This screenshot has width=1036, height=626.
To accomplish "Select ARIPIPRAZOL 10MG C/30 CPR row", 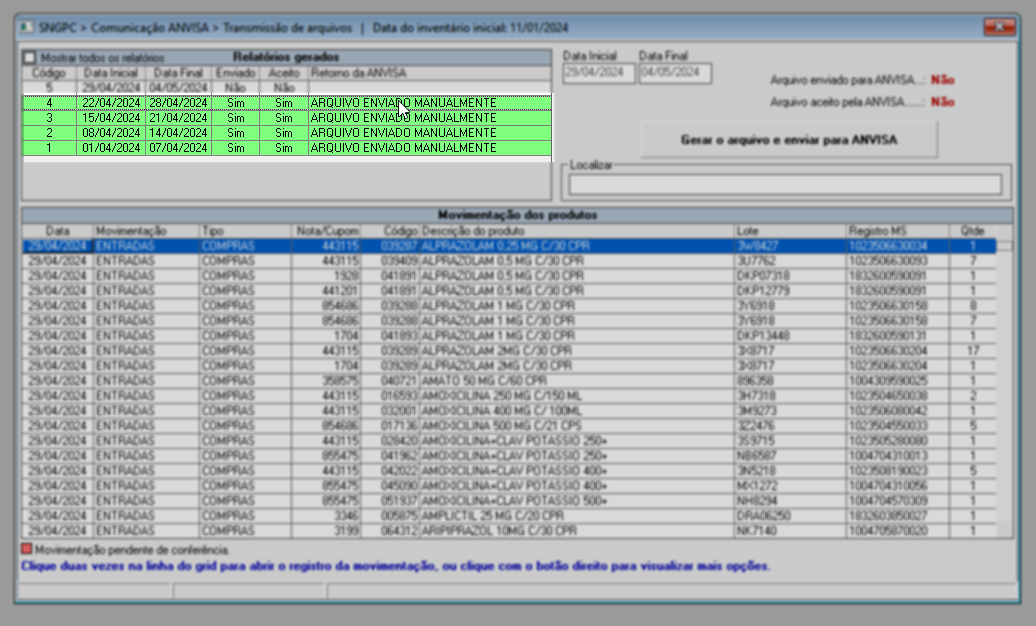I will (x=509, y=531).
